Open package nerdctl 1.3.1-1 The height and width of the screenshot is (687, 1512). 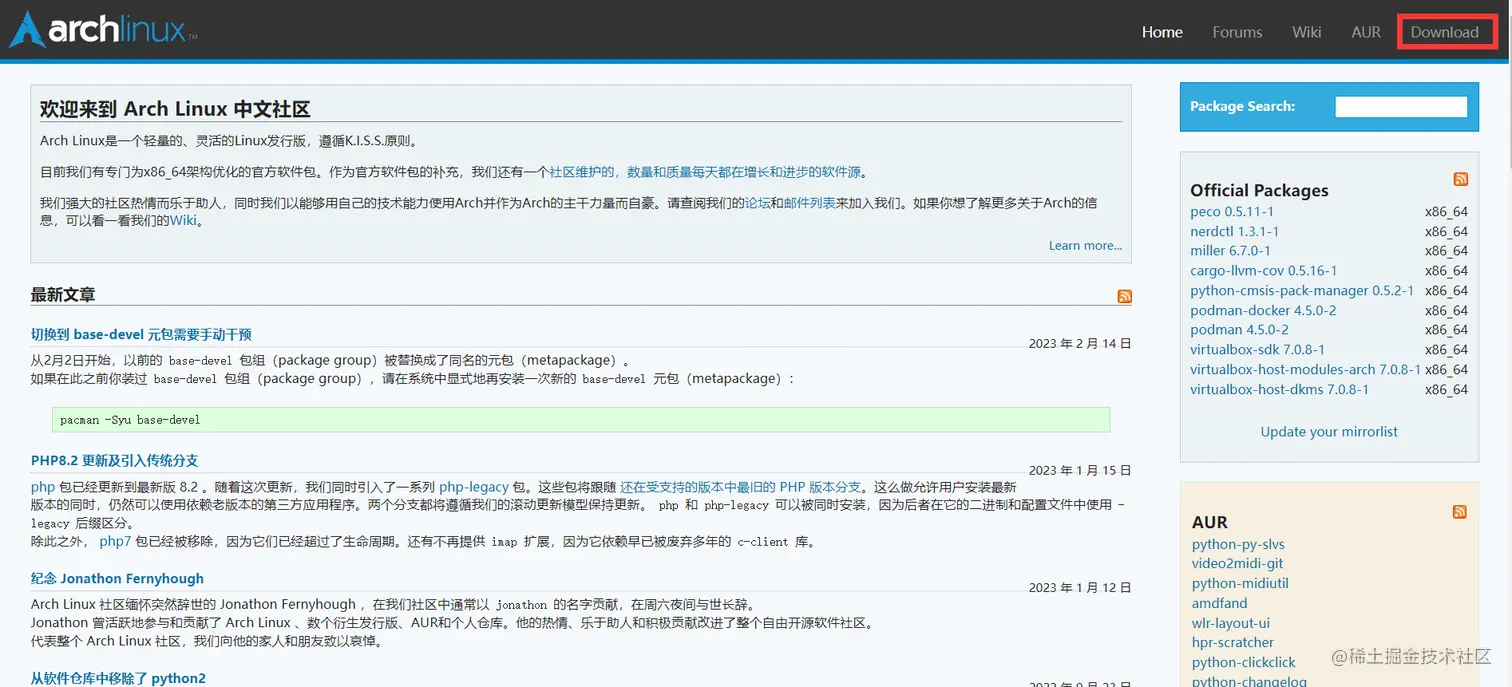click(x=1234, y=231)
